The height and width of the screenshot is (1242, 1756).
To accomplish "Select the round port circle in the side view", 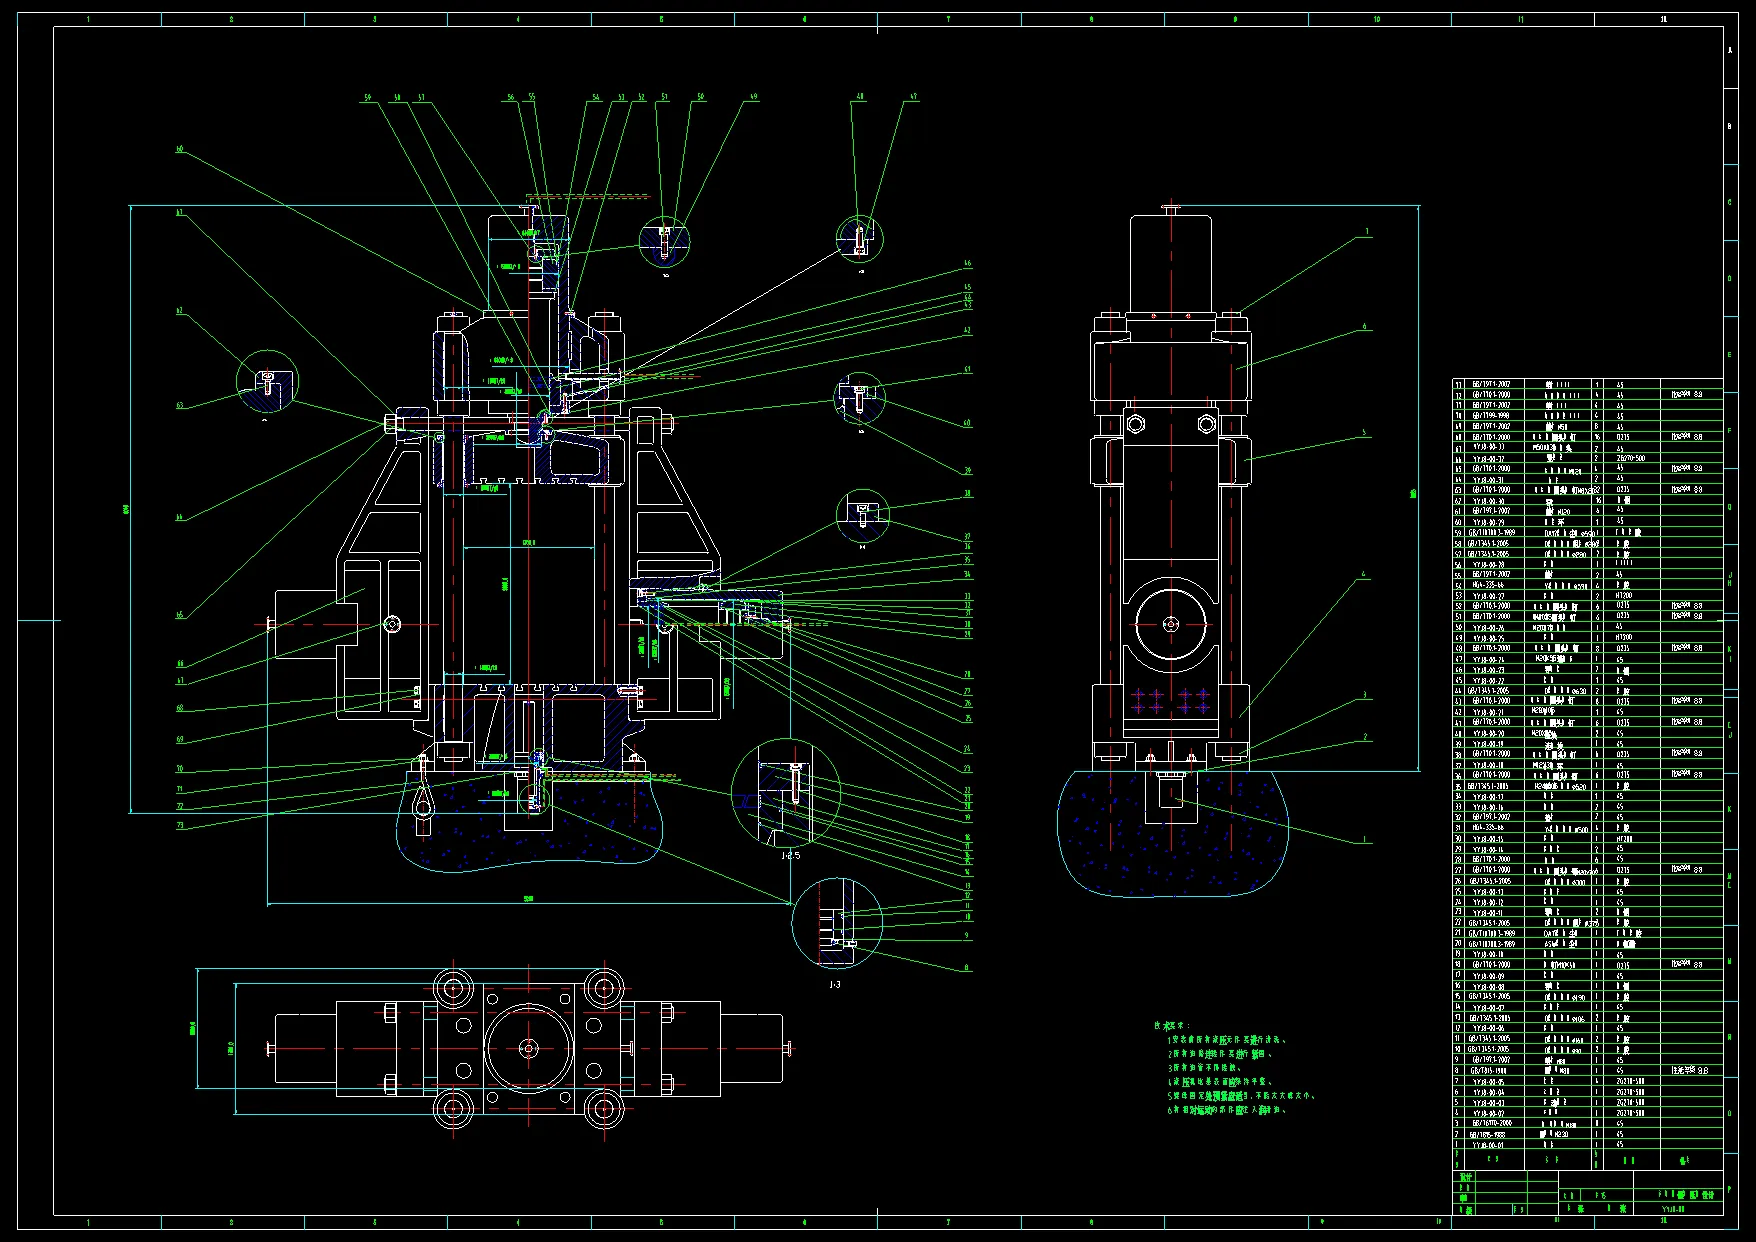I will (1170, 625).
